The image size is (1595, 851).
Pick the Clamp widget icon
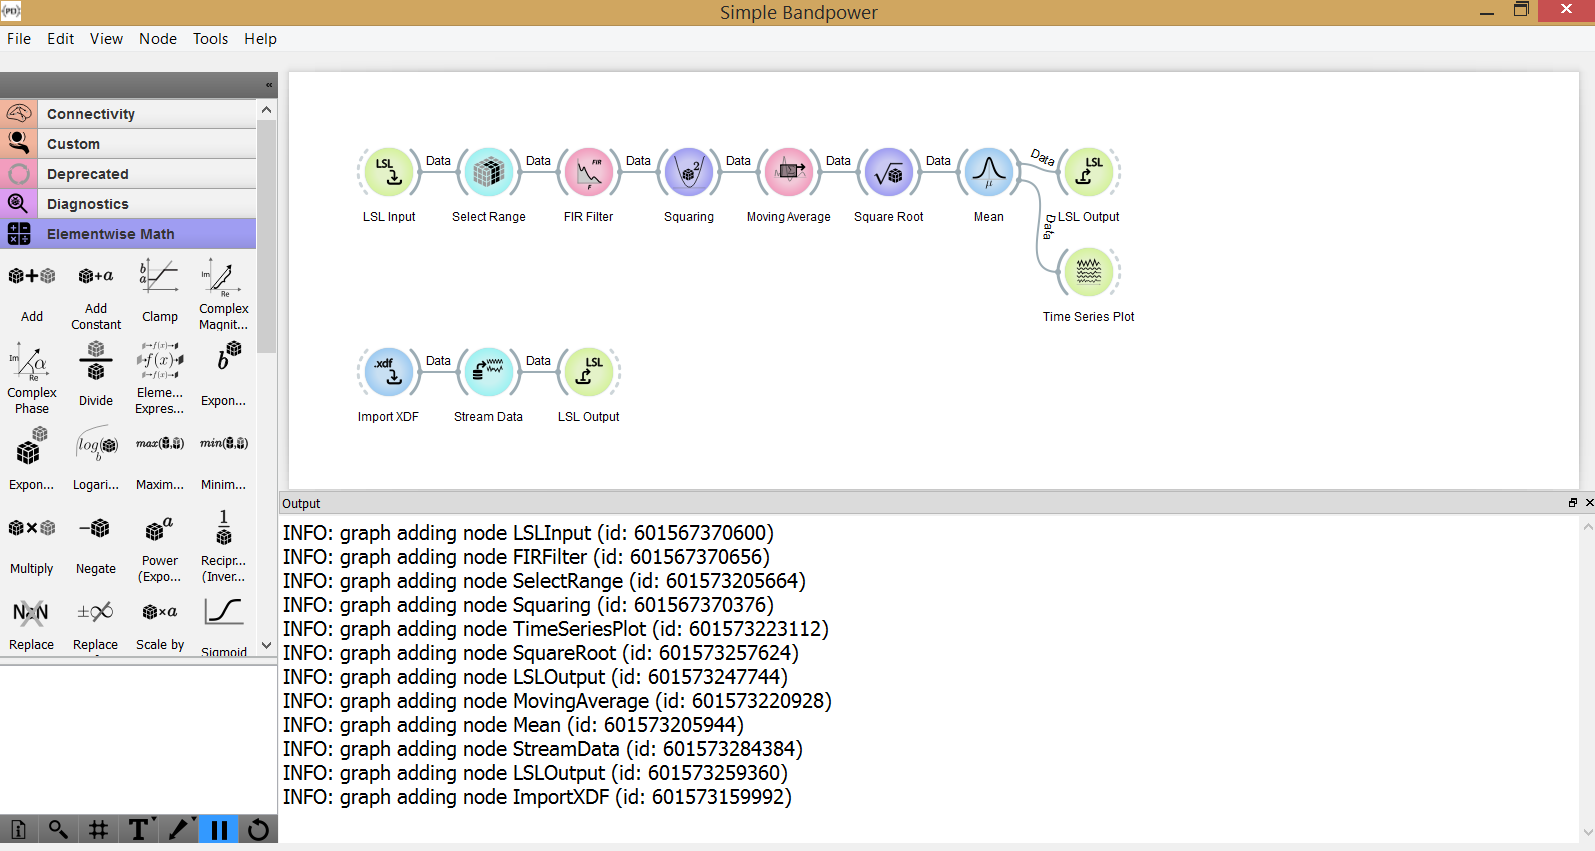pyautogui.click(x=160, y=276)
